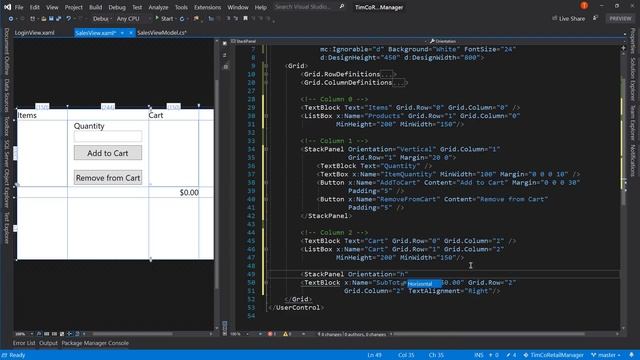640x360 pixels.
Task: Click the master branch indicator
Action: click(606, 355)
